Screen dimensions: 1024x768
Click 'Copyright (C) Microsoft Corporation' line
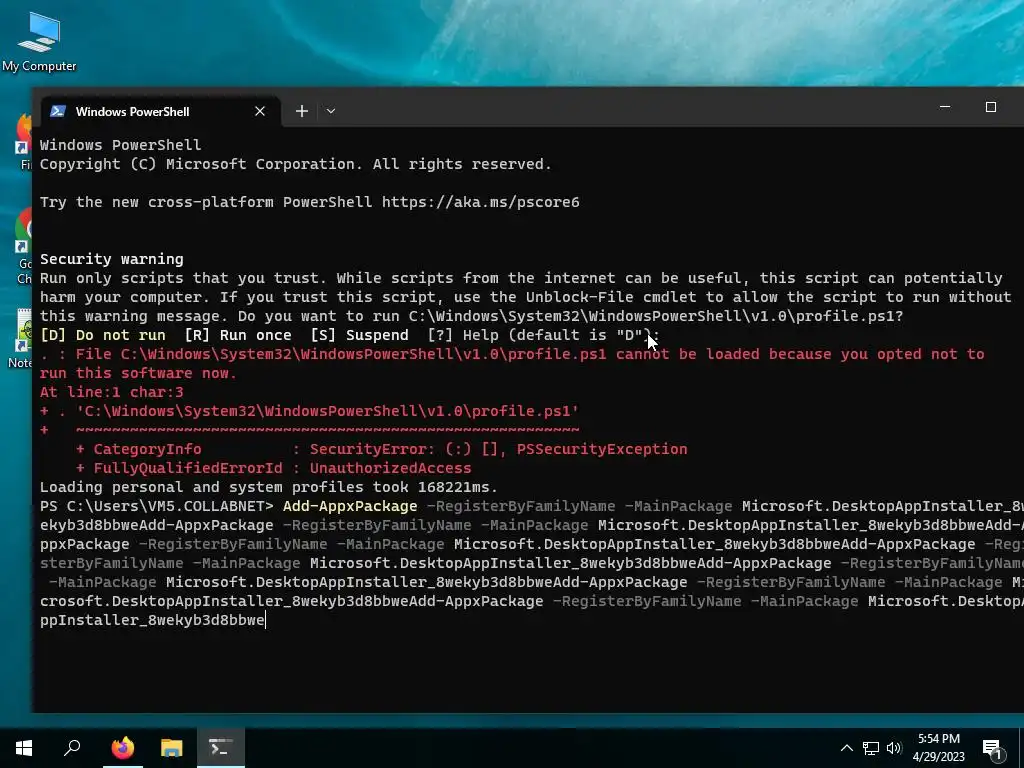[296, 164]
